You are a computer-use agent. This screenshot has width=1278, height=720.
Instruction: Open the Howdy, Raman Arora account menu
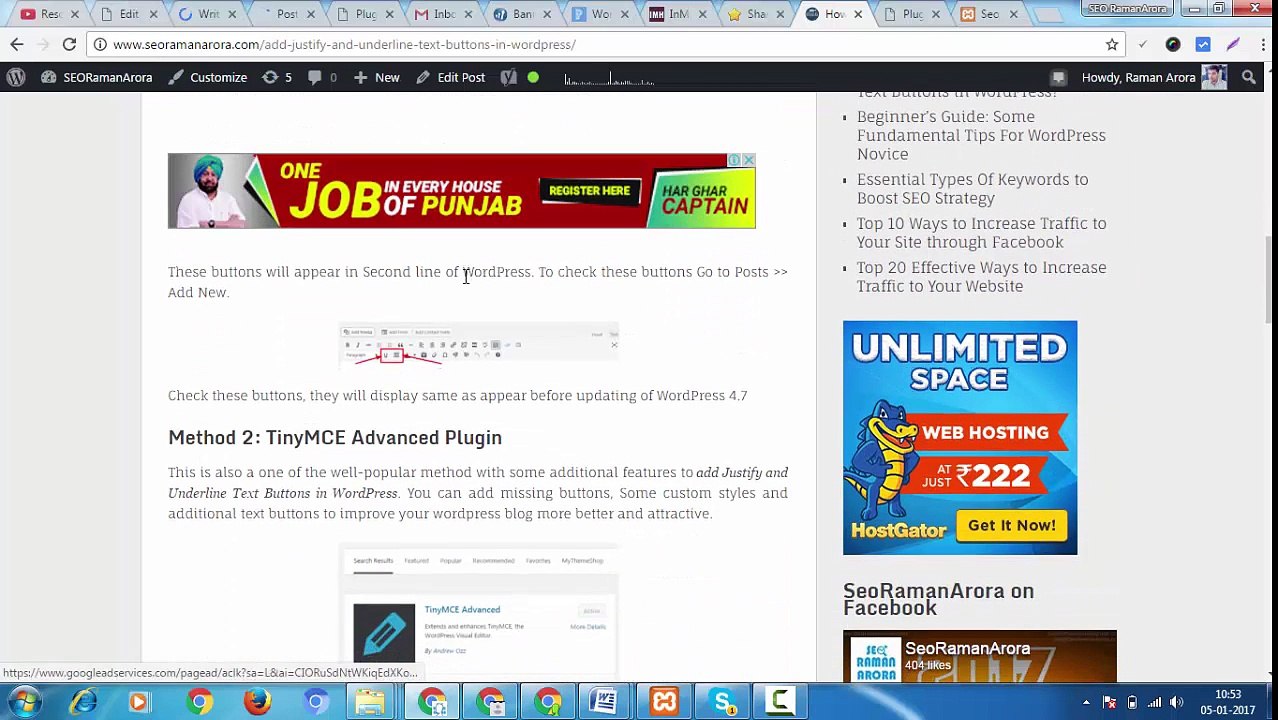coord(1153,77)
